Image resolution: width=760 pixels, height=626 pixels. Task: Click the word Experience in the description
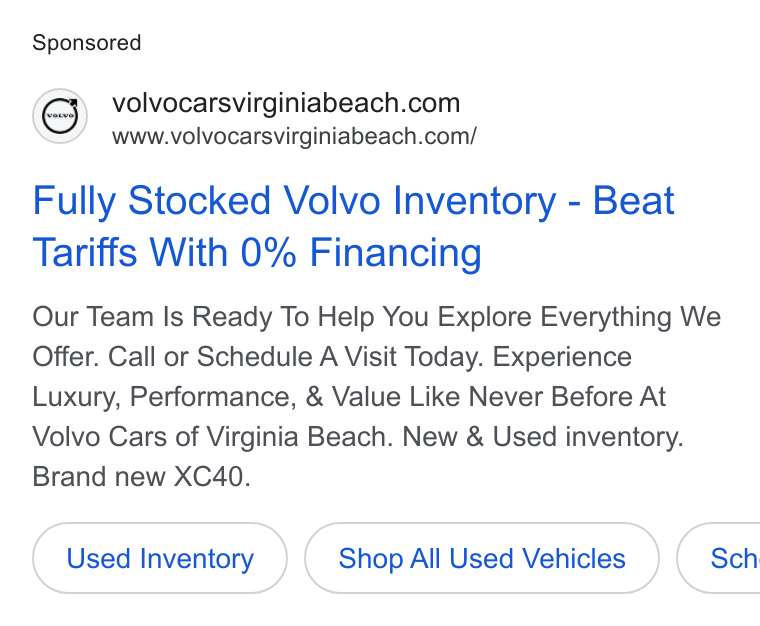pos(562,357)
